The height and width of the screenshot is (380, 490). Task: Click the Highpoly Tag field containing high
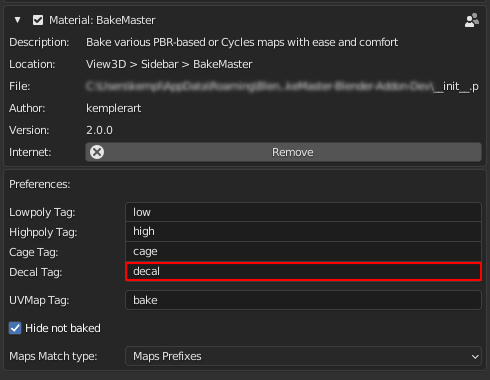tap(303, 232)
